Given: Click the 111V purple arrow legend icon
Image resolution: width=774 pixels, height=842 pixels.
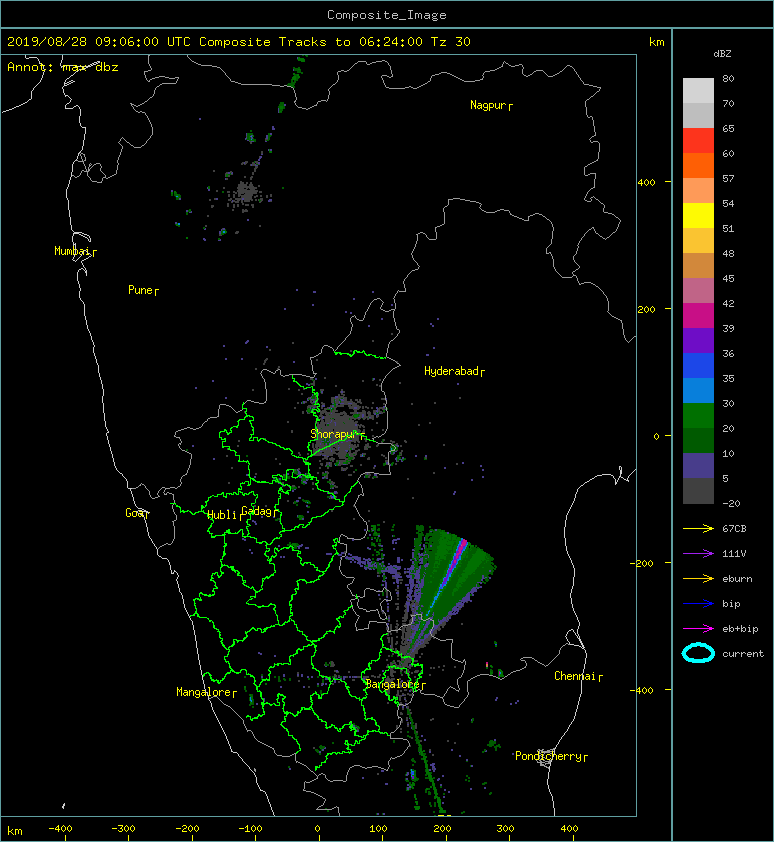Looking at the screenshot, I should 698,553.
